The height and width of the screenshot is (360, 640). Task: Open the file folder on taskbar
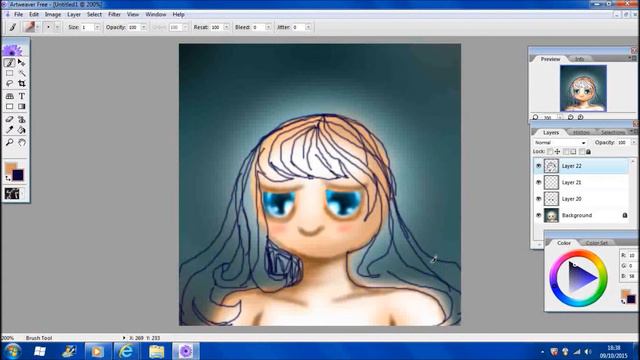click(x=156, y=351)
